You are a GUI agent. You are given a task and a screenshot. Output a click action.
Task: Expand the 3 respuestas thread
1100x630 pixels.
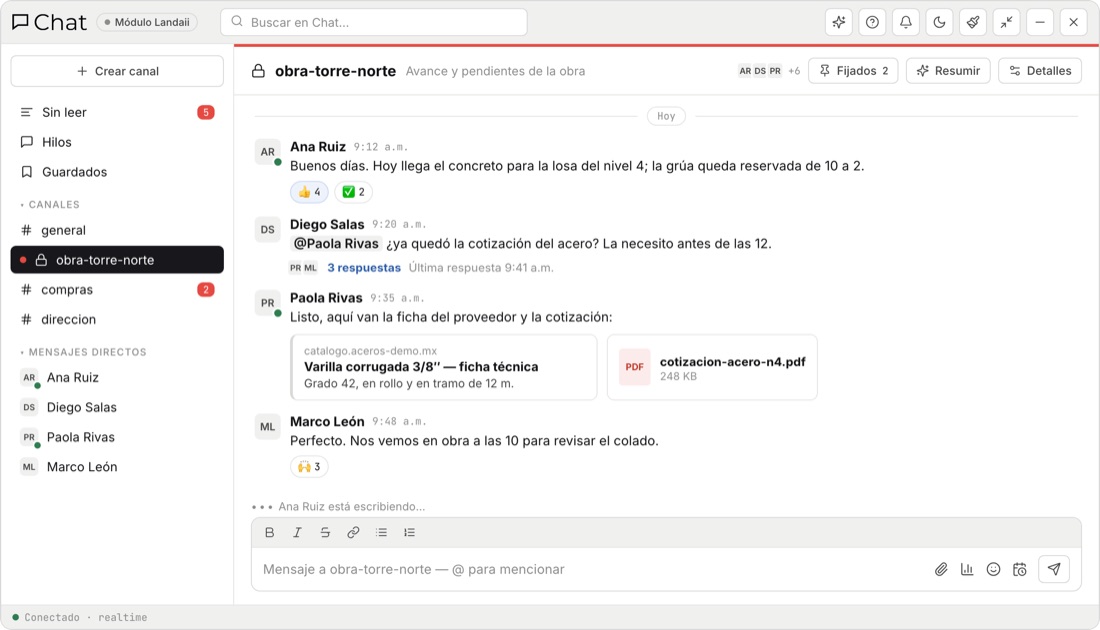pyautogui.click(x=364, y=267)
